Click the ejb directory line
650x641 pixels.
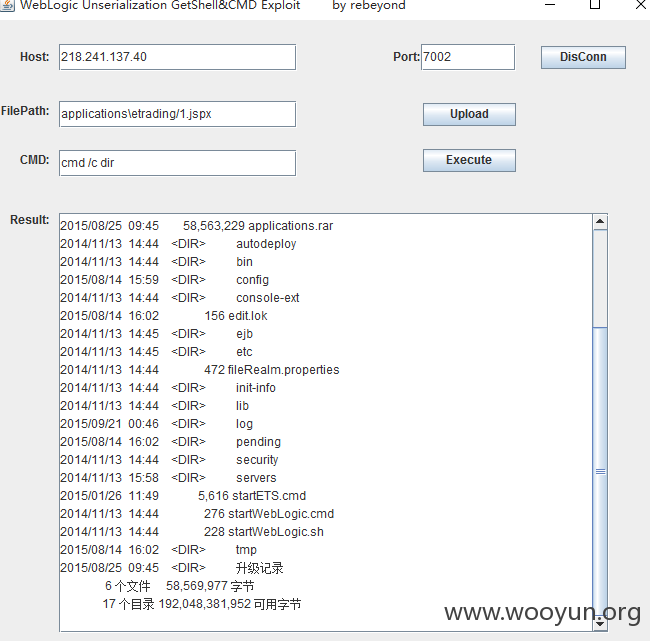pyautogui.click(x=157, y=334)
